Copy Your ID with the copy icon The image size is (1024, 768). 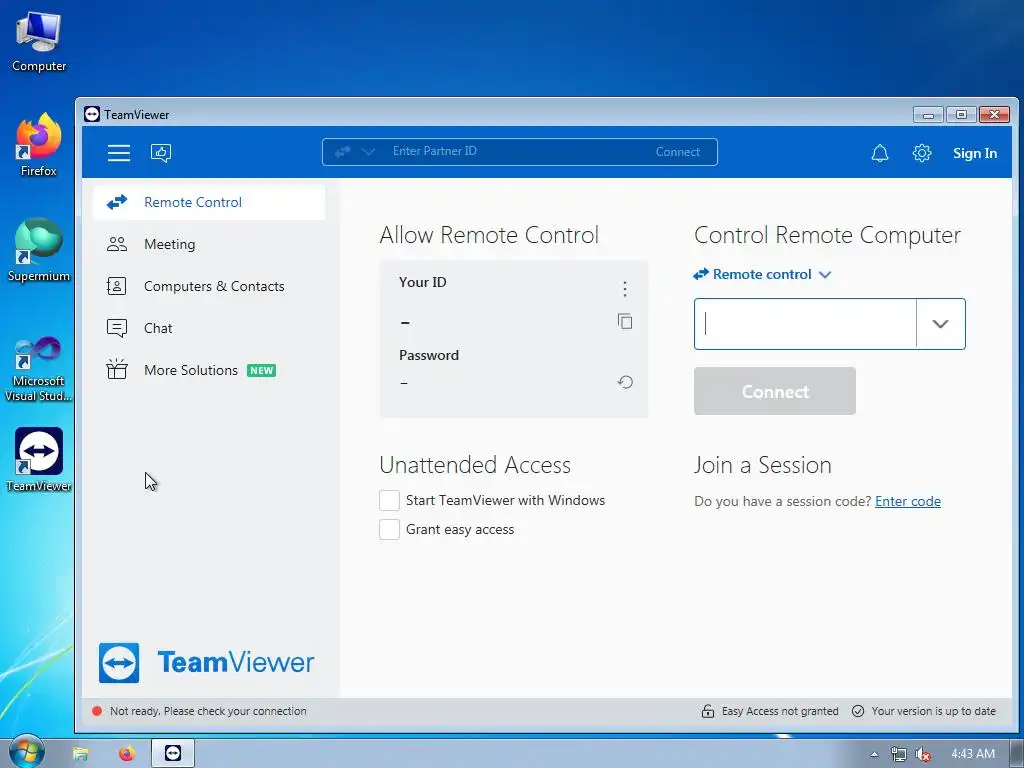(625, 321)
